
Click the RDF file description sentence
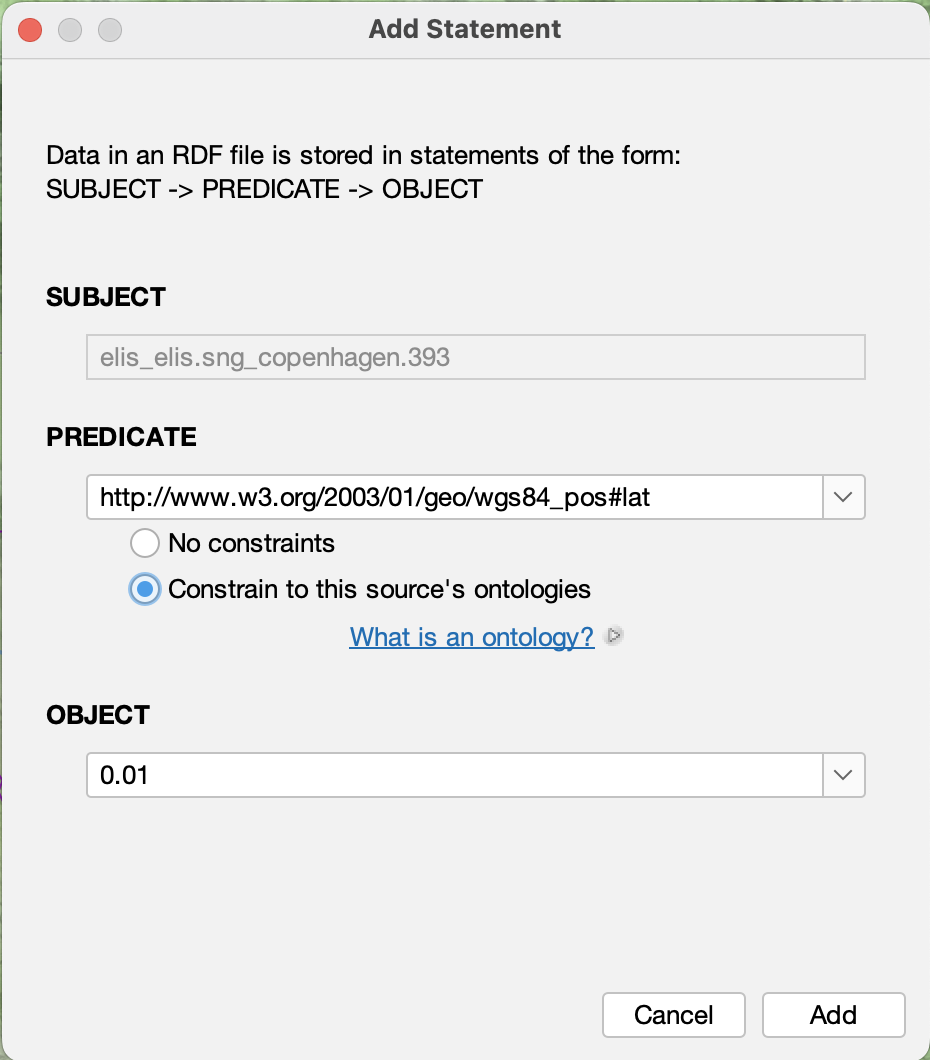click(x=363, y=157)
